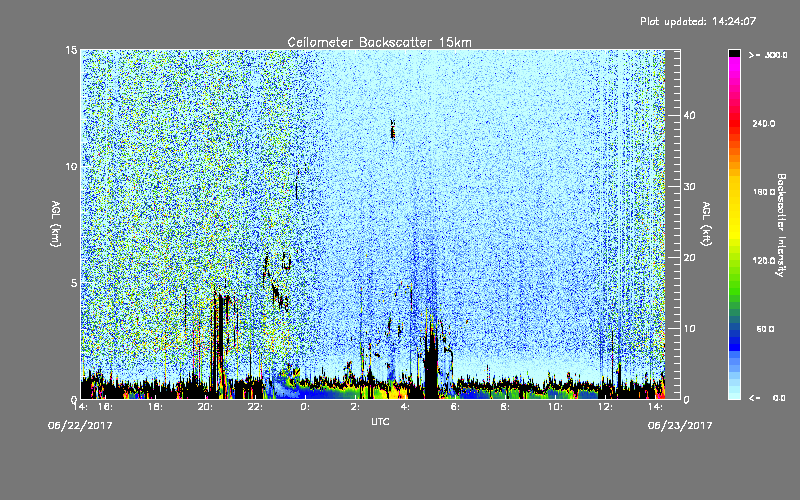Select the 30 kft tick on right axis

coord(689,187)
